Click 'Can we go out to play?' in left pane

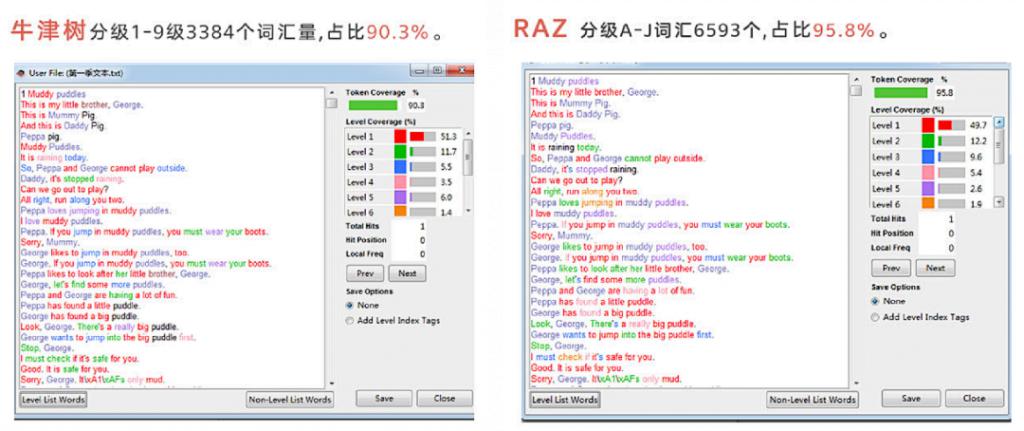[64, 189]
